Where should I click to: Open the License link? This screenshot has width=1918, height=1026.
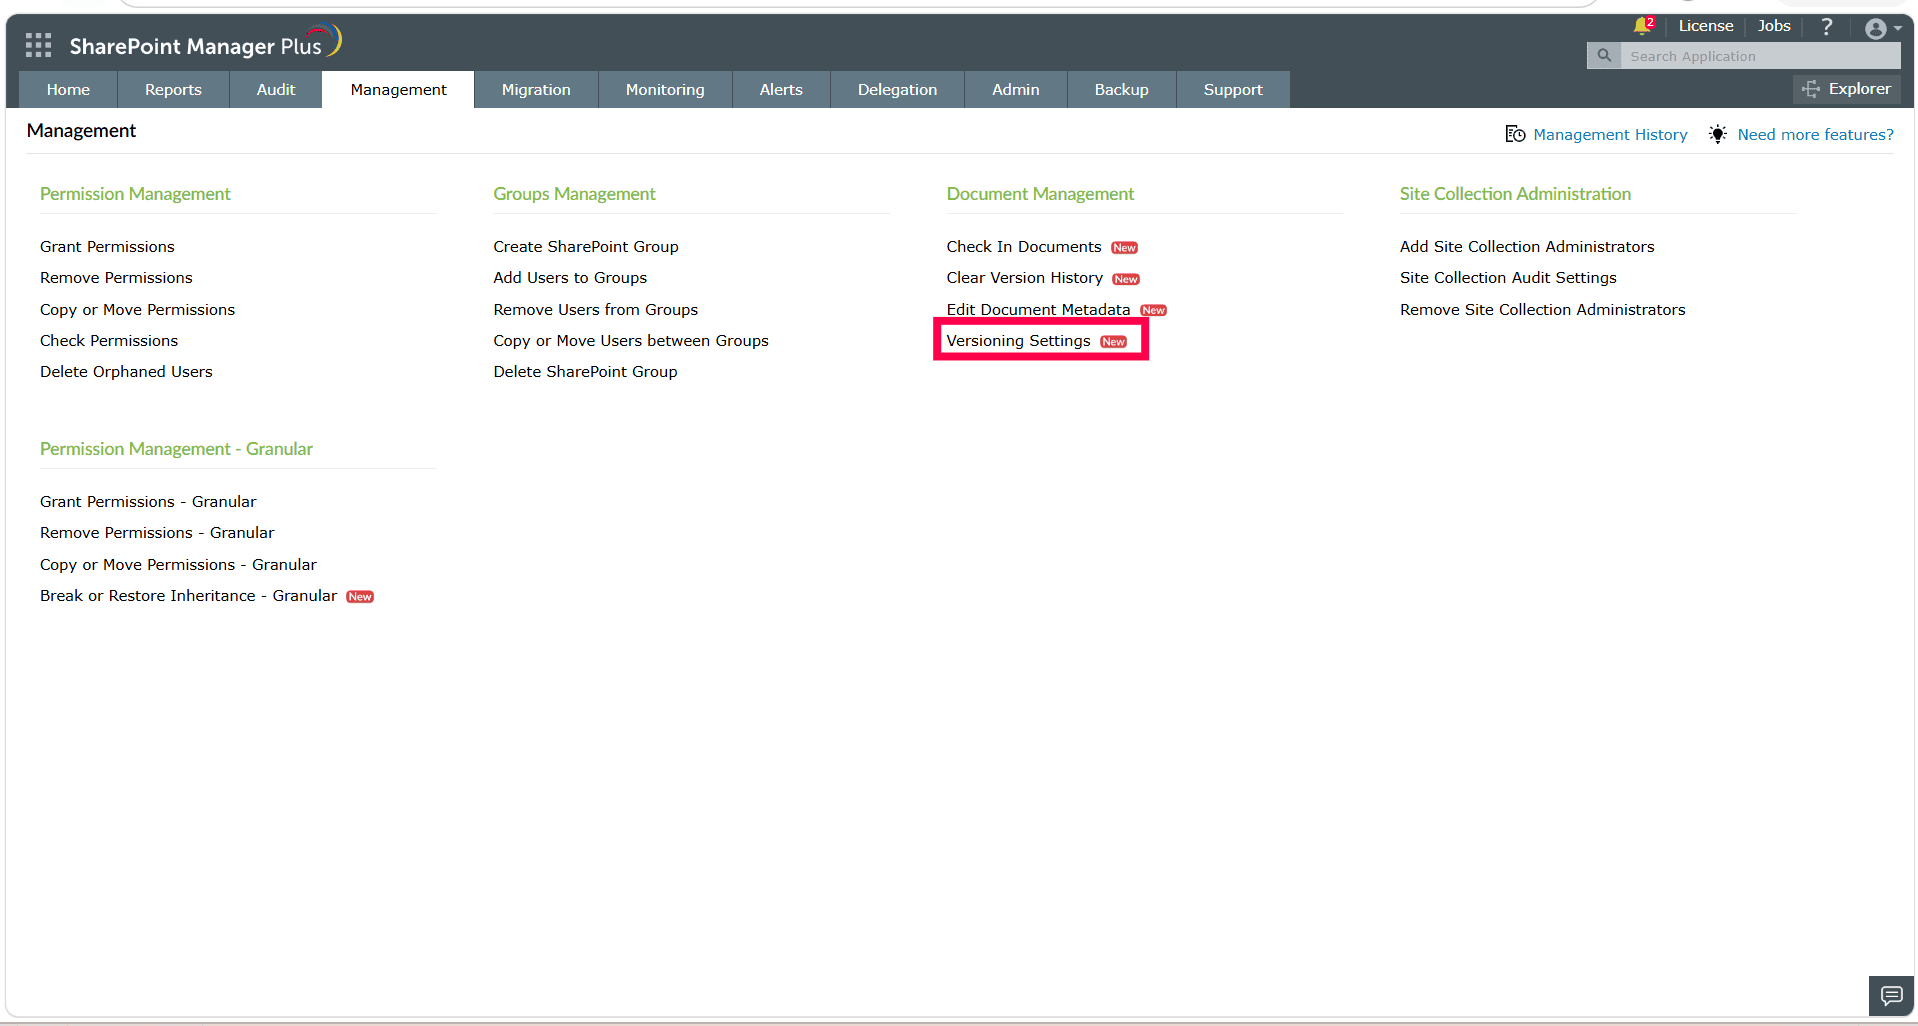pyautogui.click(x=1706, y=26)
